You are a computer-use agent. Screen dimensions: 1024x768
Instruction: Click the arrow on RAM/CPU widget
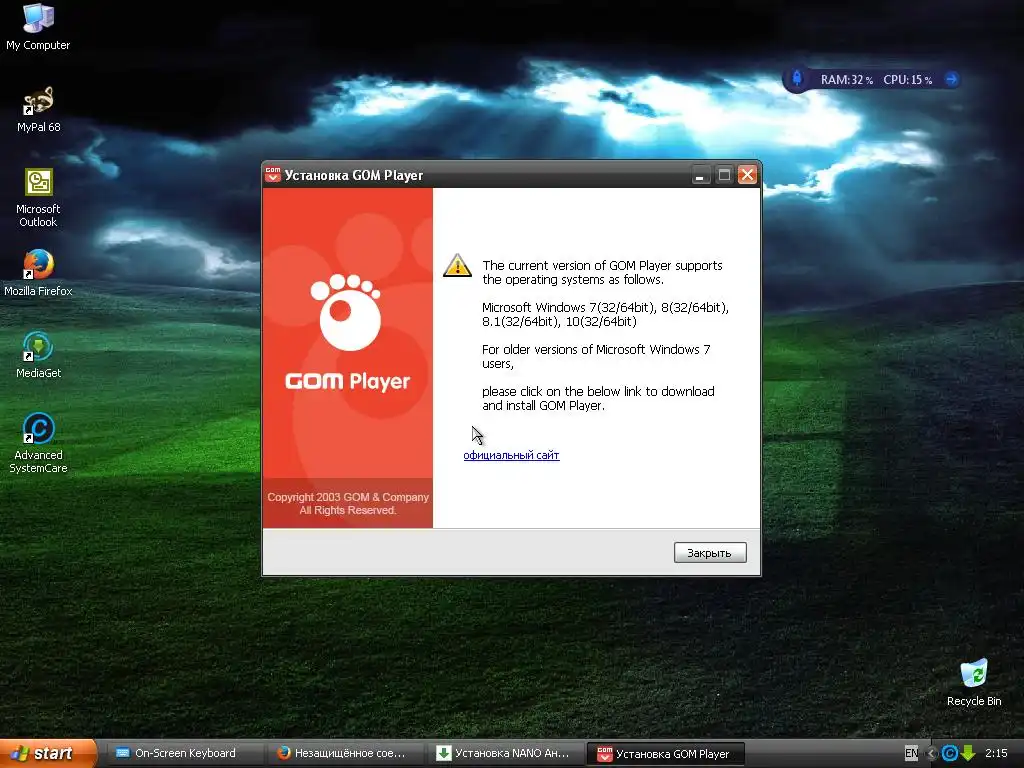coord(952,79)
